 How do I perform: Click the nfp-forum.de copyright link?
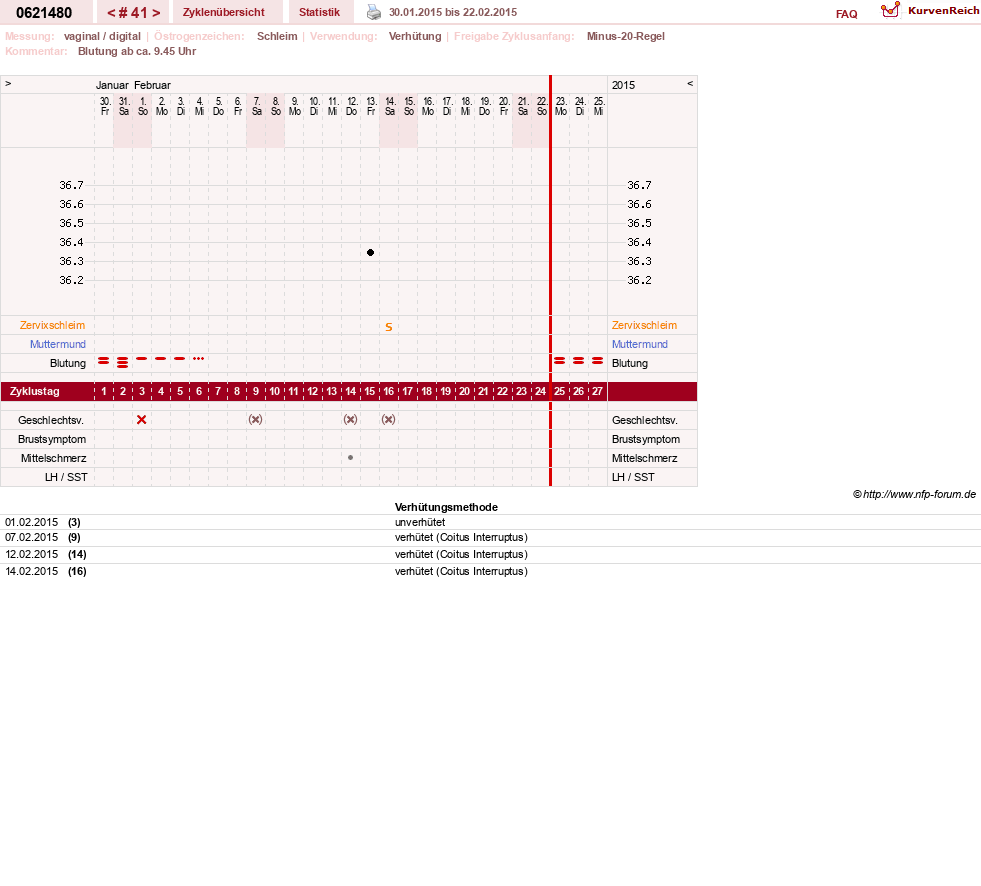[x=914, y=494]
